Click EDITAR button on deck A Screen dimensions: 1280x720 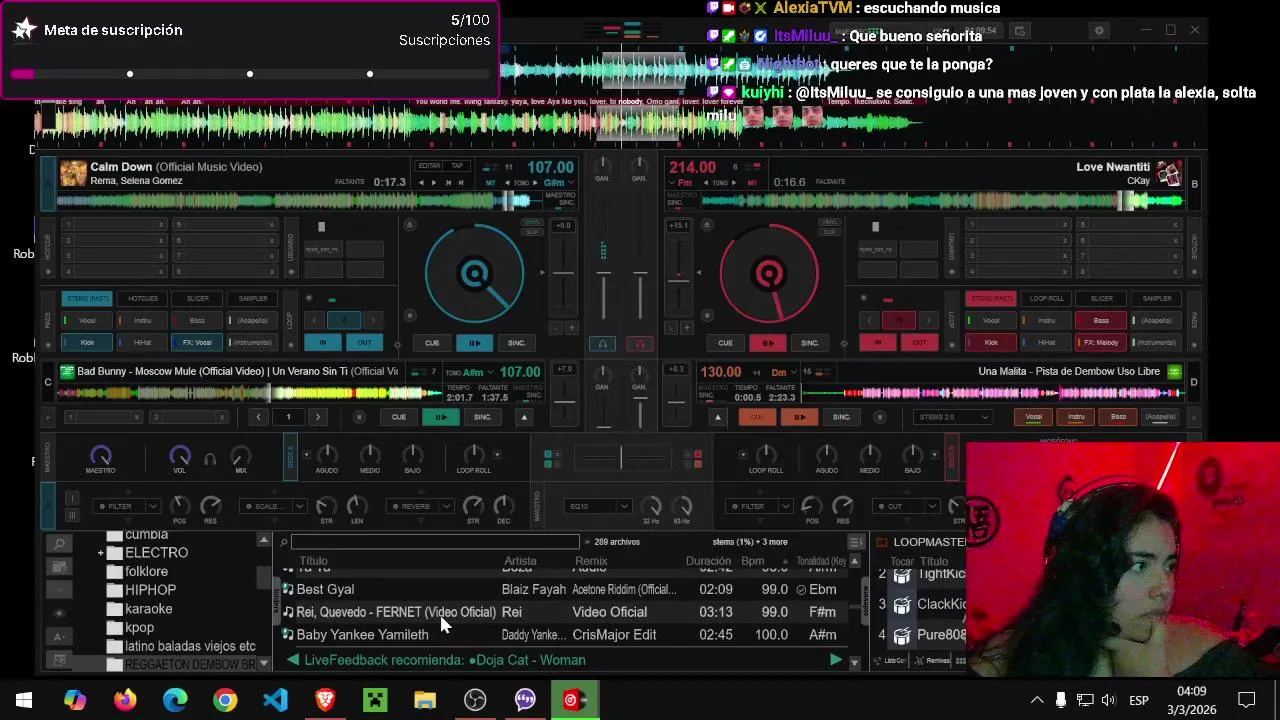coord(429,166)
